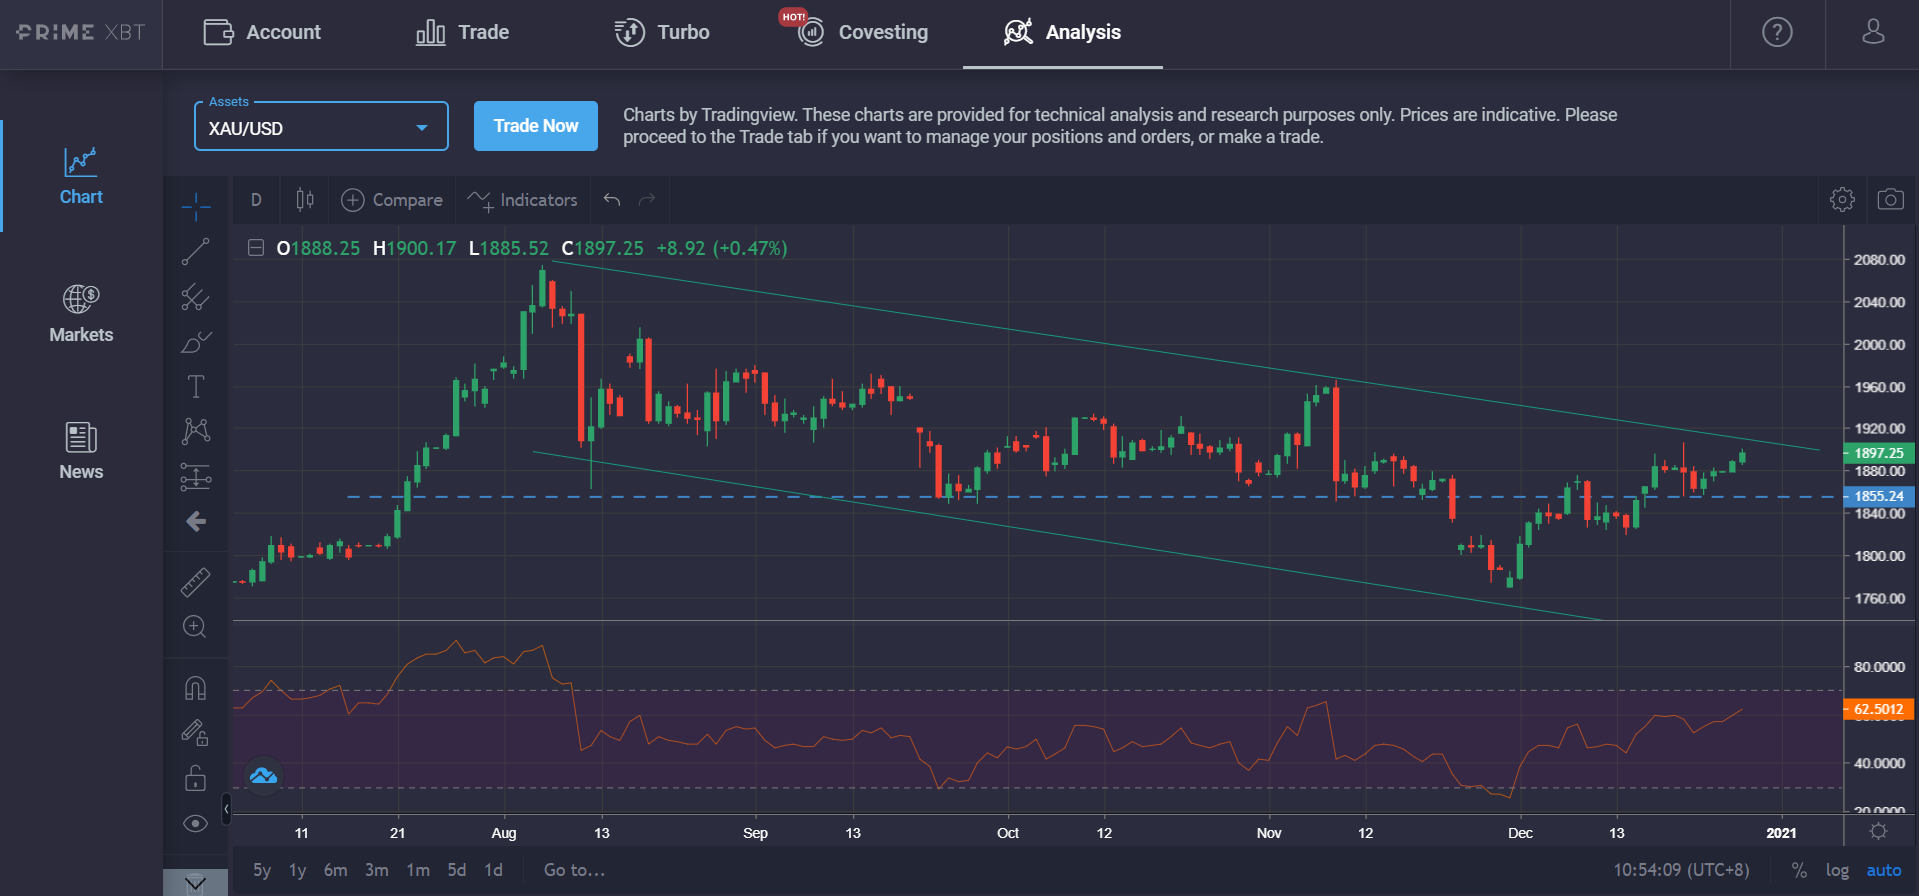Image resolution: width=1919 pixels, height=896 pixels.
Task: Open the Account tab
Action: 262,33
